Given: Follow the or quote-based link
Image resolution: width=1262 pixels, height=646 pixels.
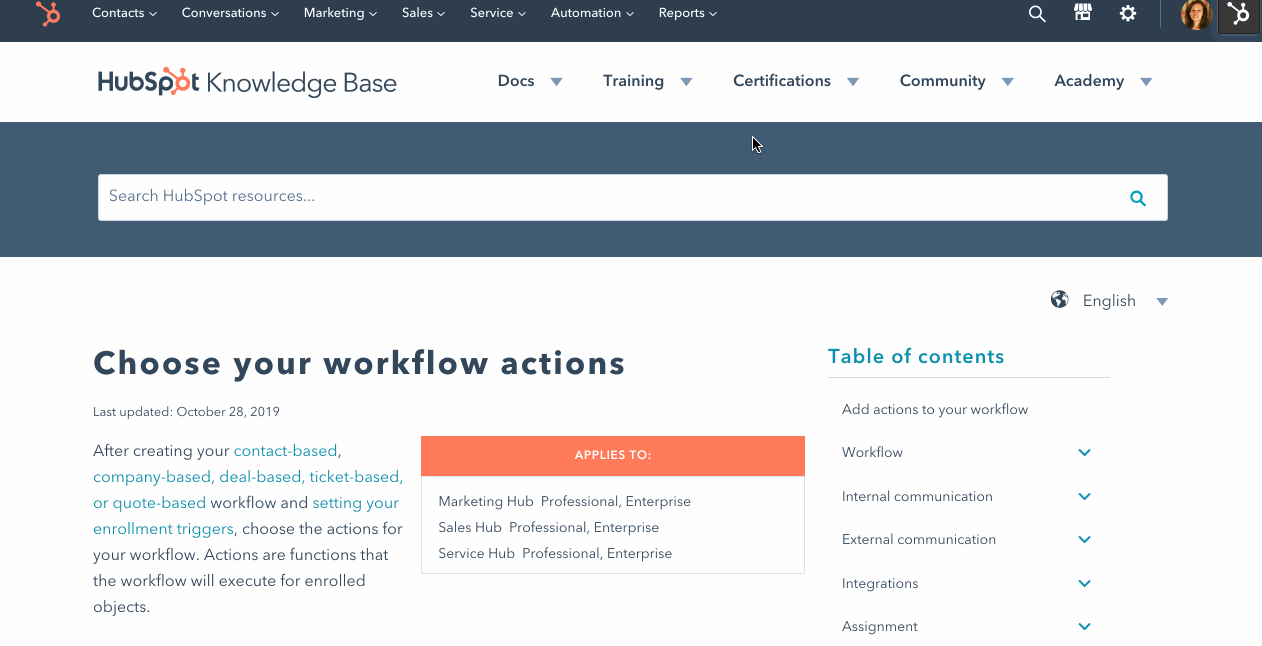Looking at the screenshot, I should tap(149, 503).
